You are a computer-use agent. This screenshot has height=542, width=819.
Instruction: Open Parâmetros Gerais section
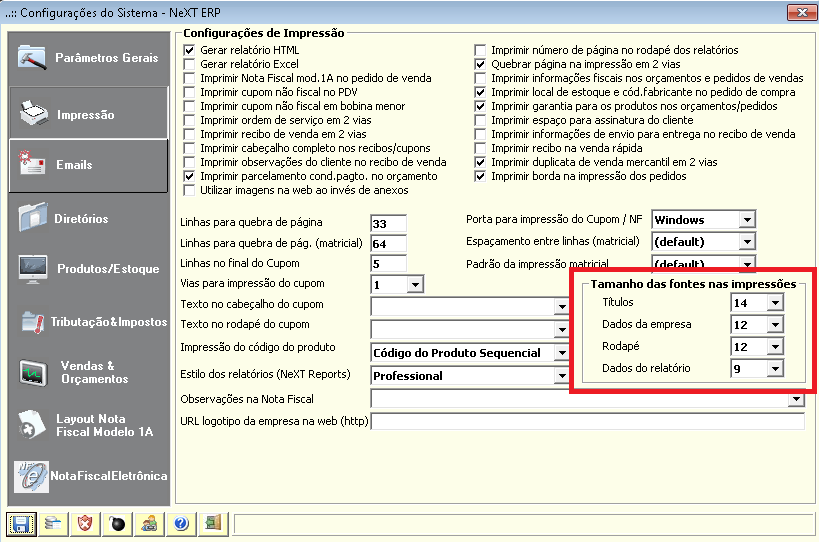tap(89, 57)
